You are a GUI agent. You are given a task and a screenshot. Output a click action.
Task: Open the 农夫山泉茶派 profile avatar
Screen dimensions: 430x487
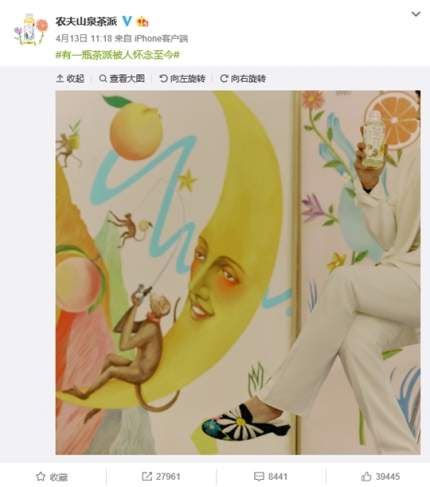coord(31,30)
